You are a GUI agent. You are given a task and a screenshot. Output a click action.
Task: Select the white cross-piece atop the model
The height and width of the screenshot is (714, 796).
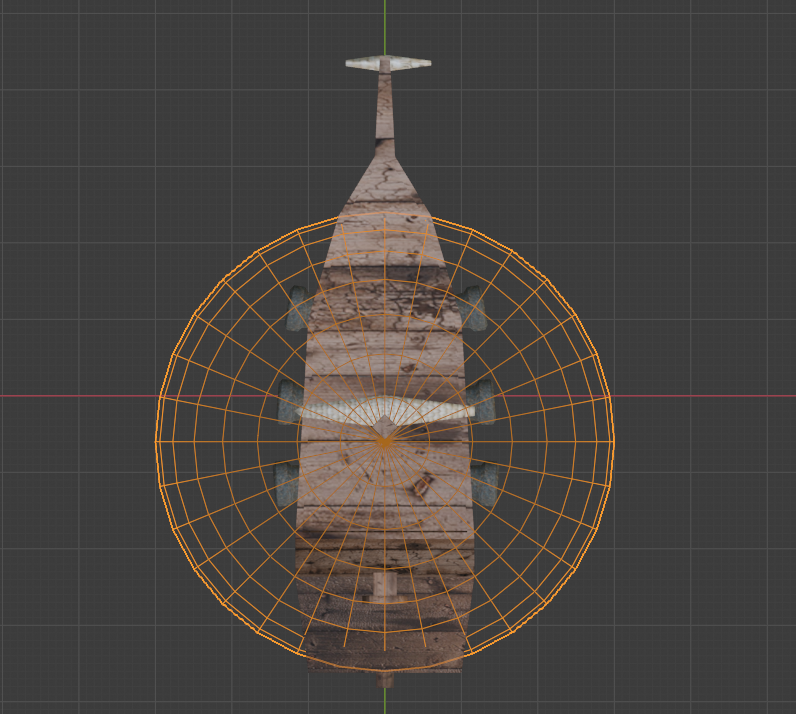tap(388, 63)
